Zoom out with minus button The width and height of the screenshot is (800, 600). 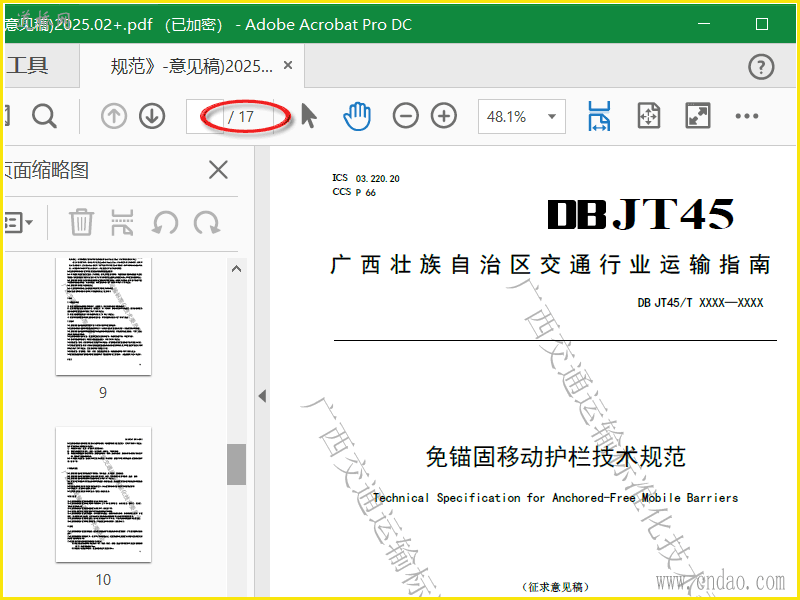tap(406, 116)
